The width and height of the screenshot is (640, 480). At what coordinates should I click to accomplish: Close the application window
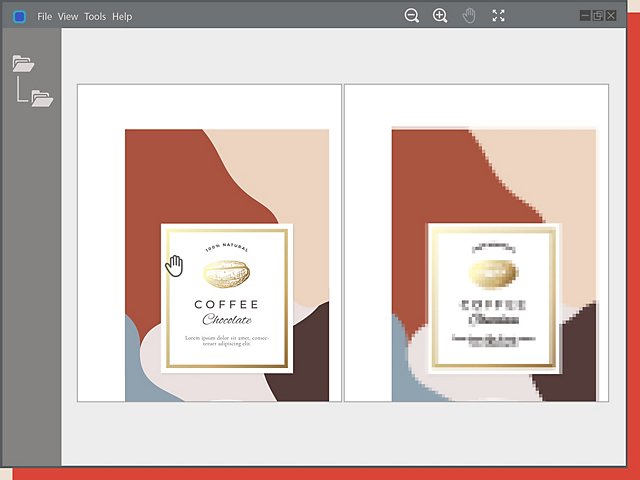tap(611, 16)
